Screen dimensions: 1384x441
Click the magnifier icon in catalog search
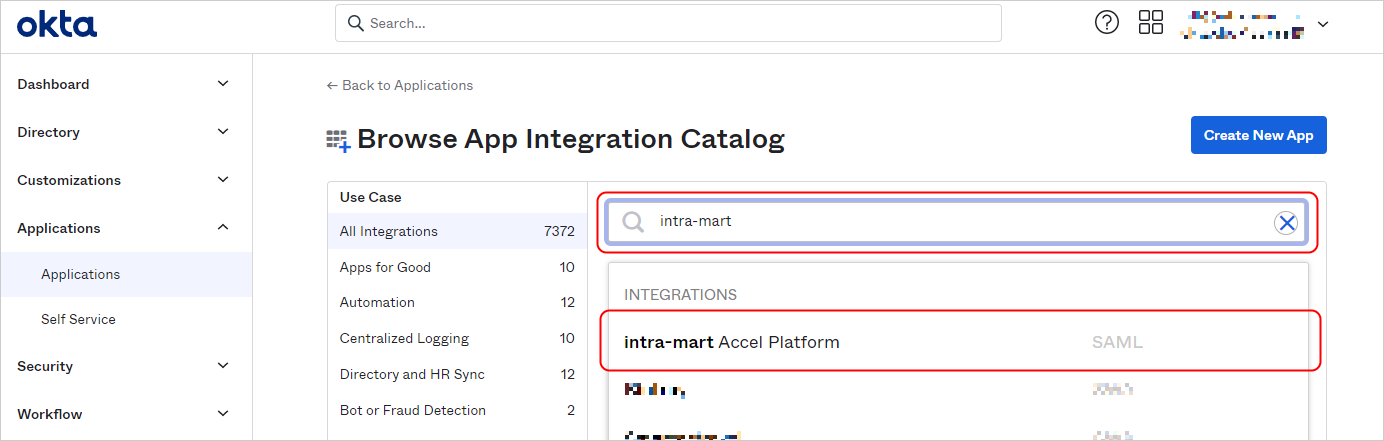click(x=633, y=222)
